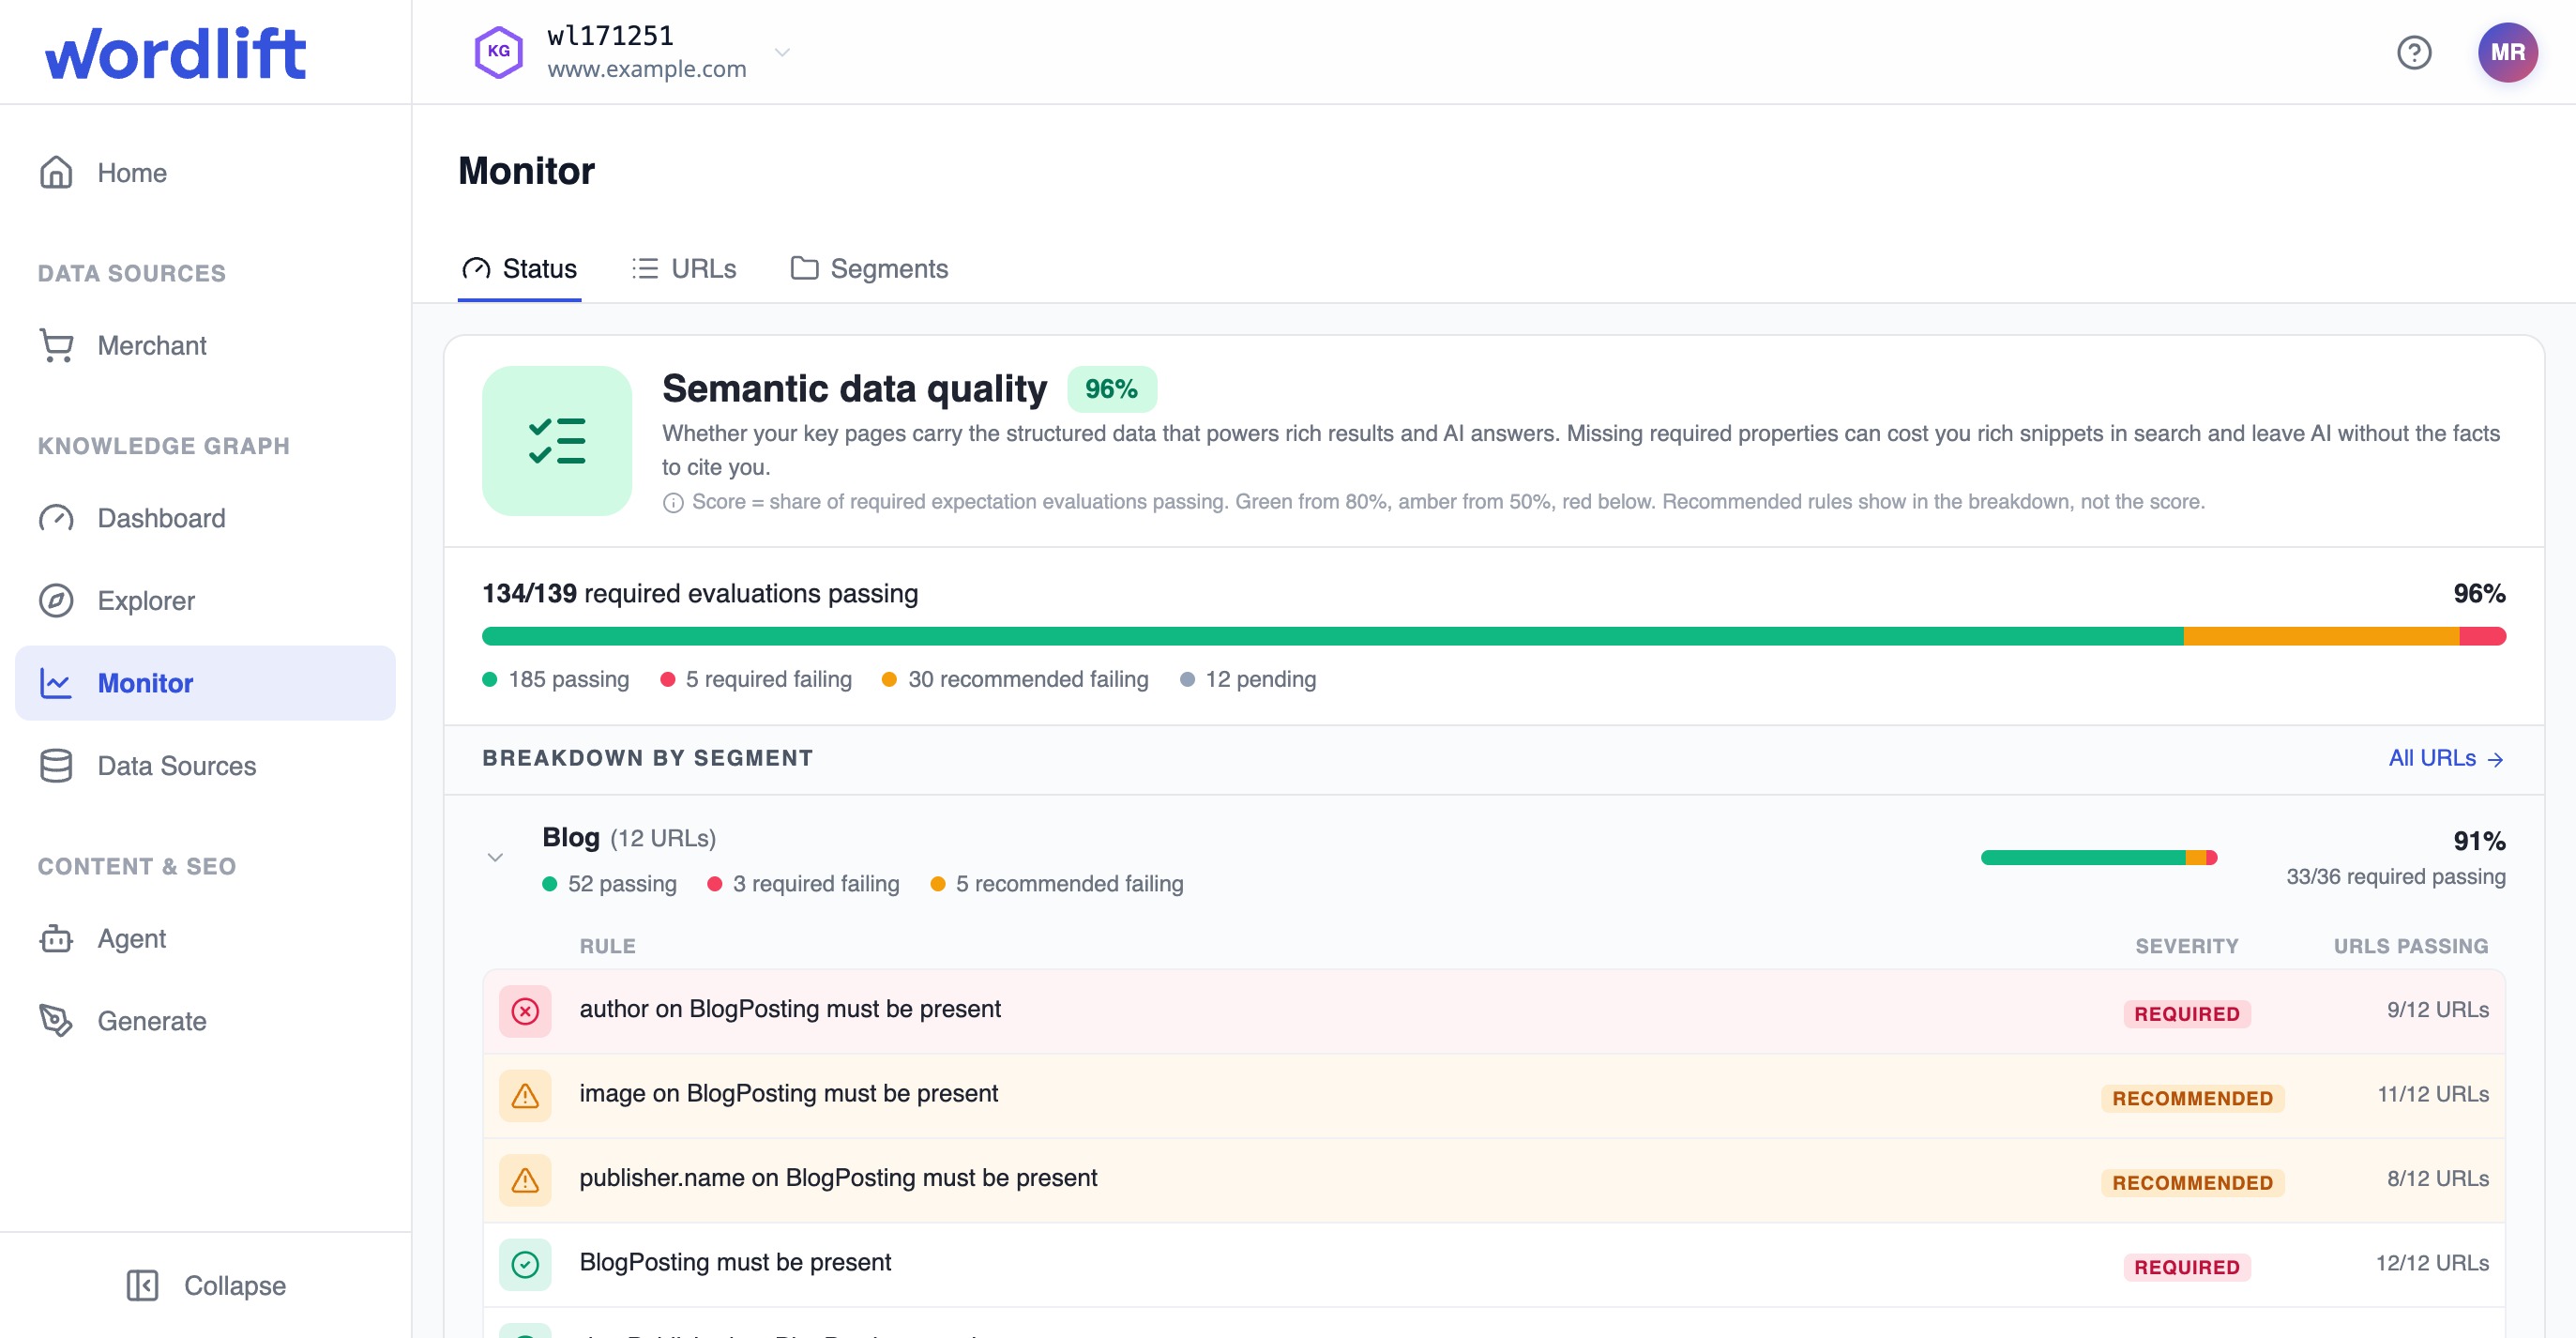Click the 96% score badge

pyautogui.click(x=1111, y=389)
